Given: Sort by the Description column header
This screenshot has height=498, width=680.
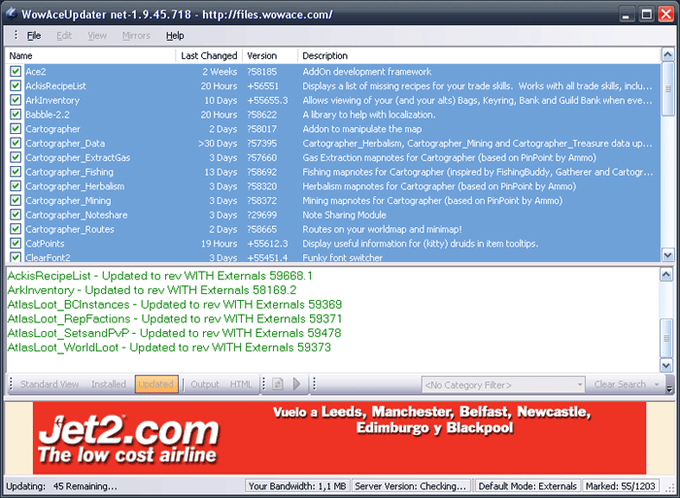Looking at the screenshot, I should pos(479,56).
